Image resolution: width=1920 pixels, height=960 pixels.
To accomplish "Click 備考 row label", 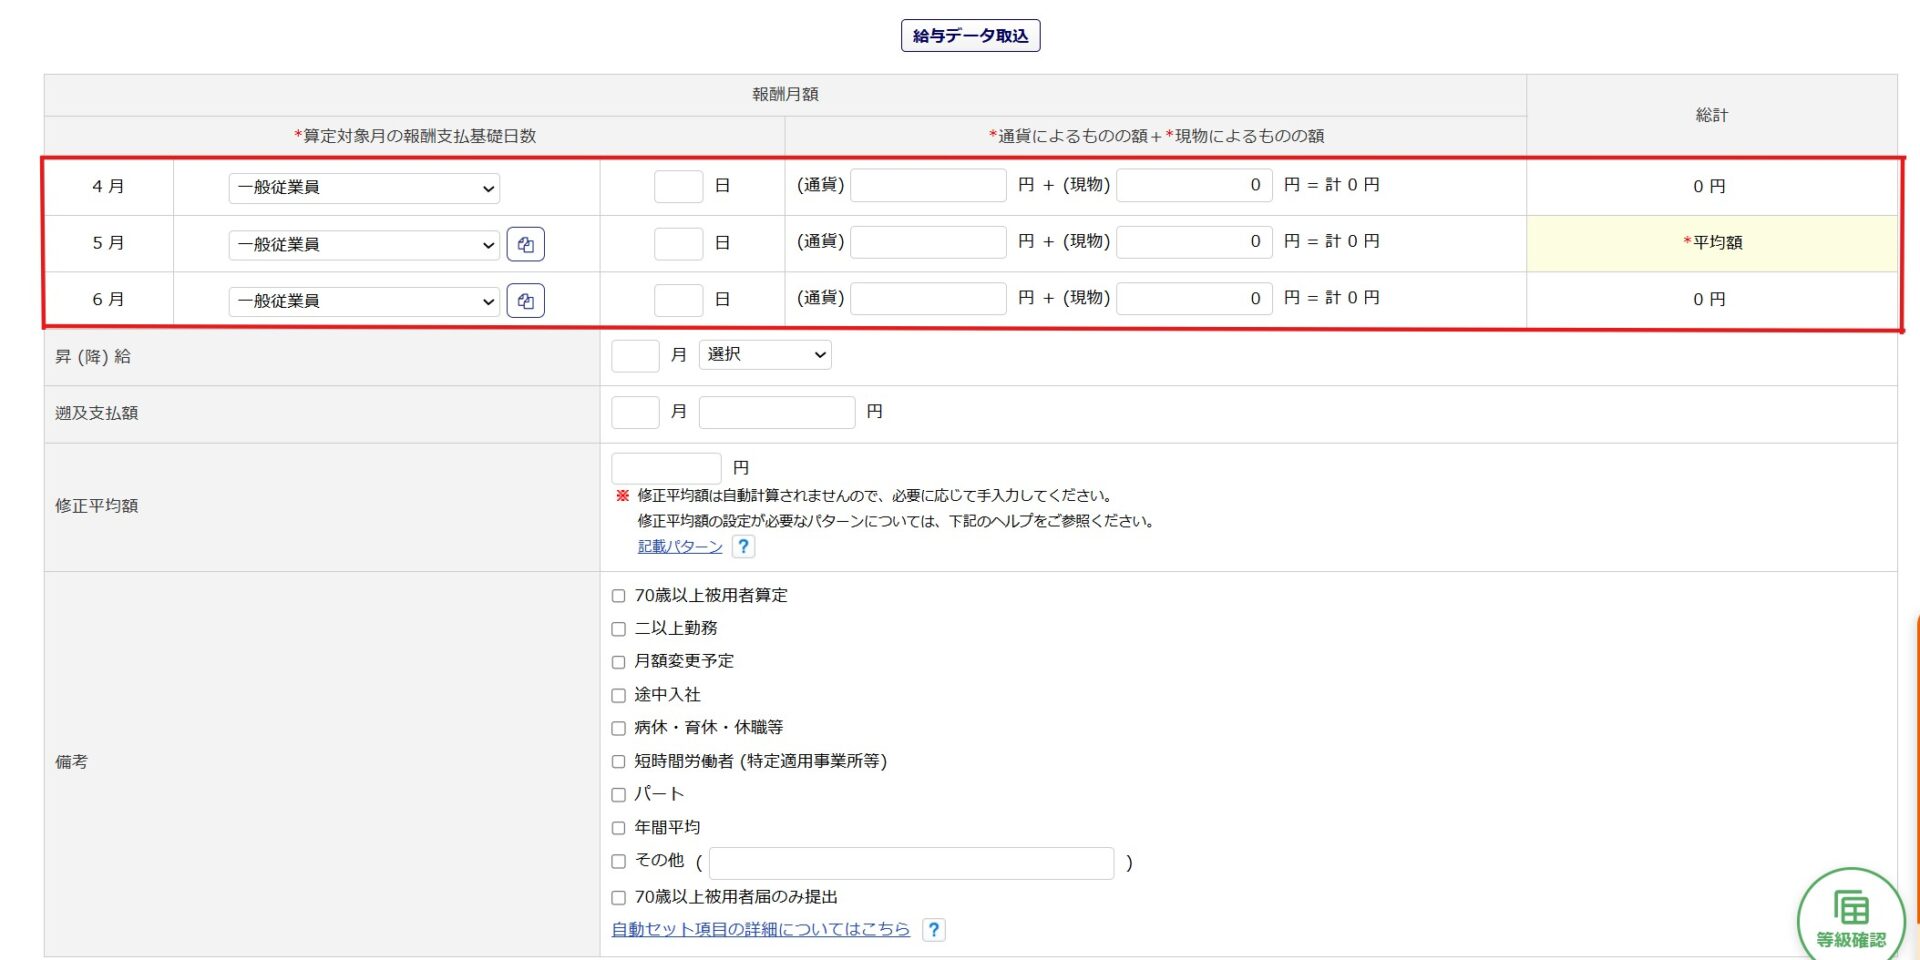I will [x=71, y=762].
